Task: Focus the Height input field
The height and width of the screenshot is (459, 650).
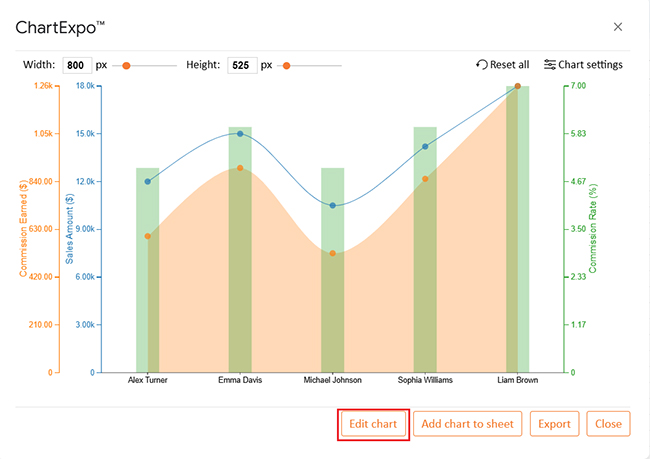Action: click(242, 65)
